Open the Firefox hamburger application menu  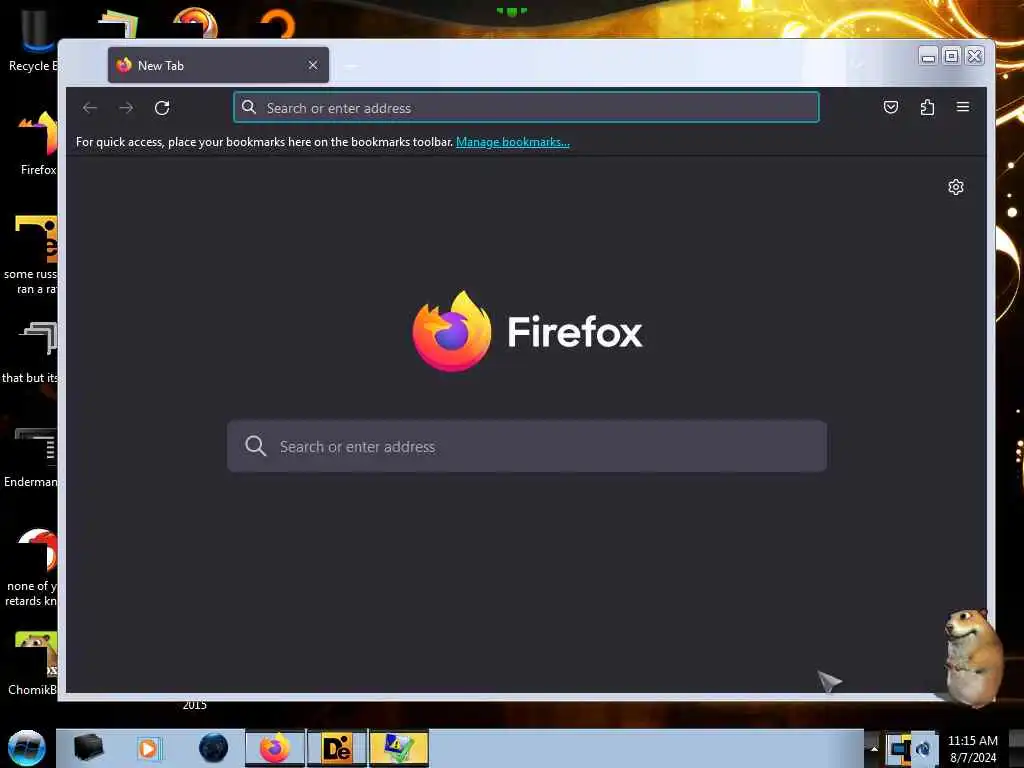point(963,106)
